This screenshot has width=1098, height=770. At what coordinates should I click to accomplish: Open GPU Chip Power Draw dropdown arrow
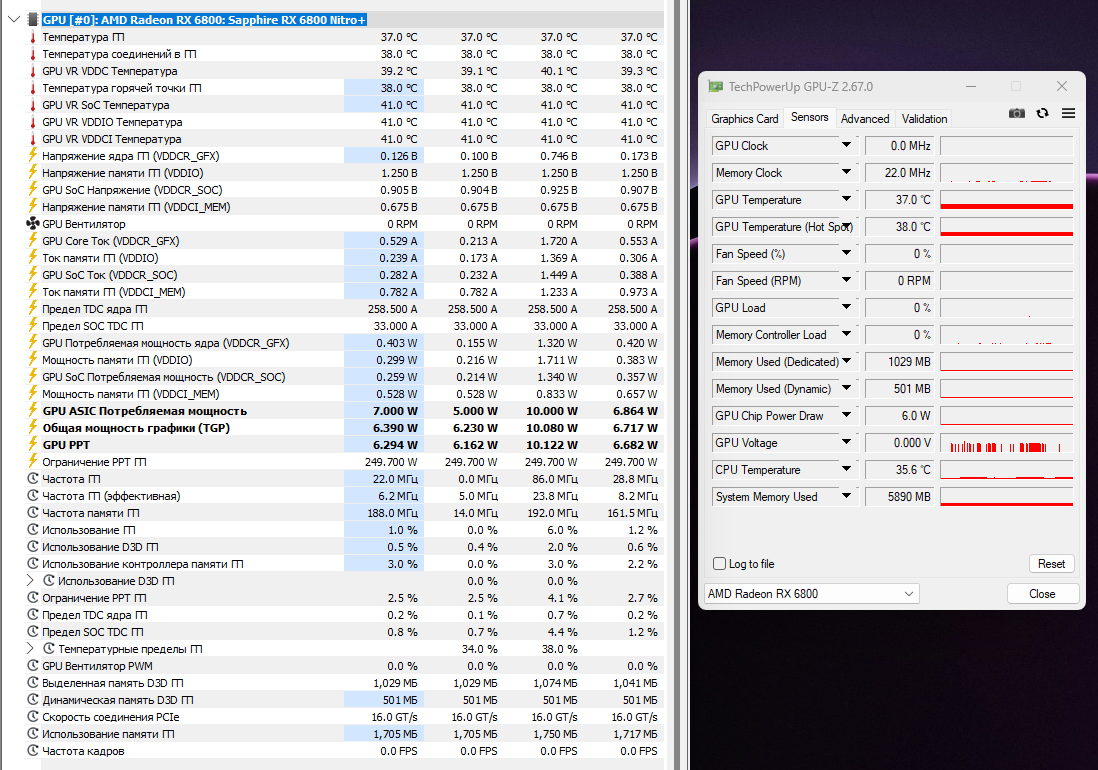click(846, 416)
